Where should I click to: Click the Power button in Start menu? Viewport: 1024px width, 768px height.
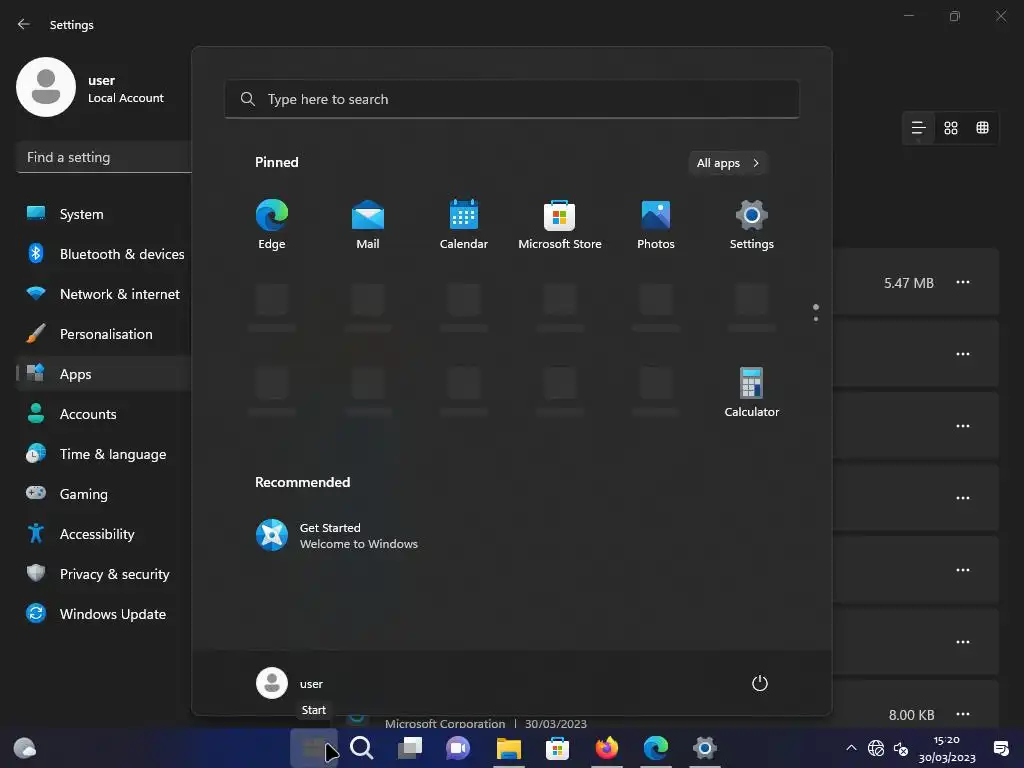(760, 683)
